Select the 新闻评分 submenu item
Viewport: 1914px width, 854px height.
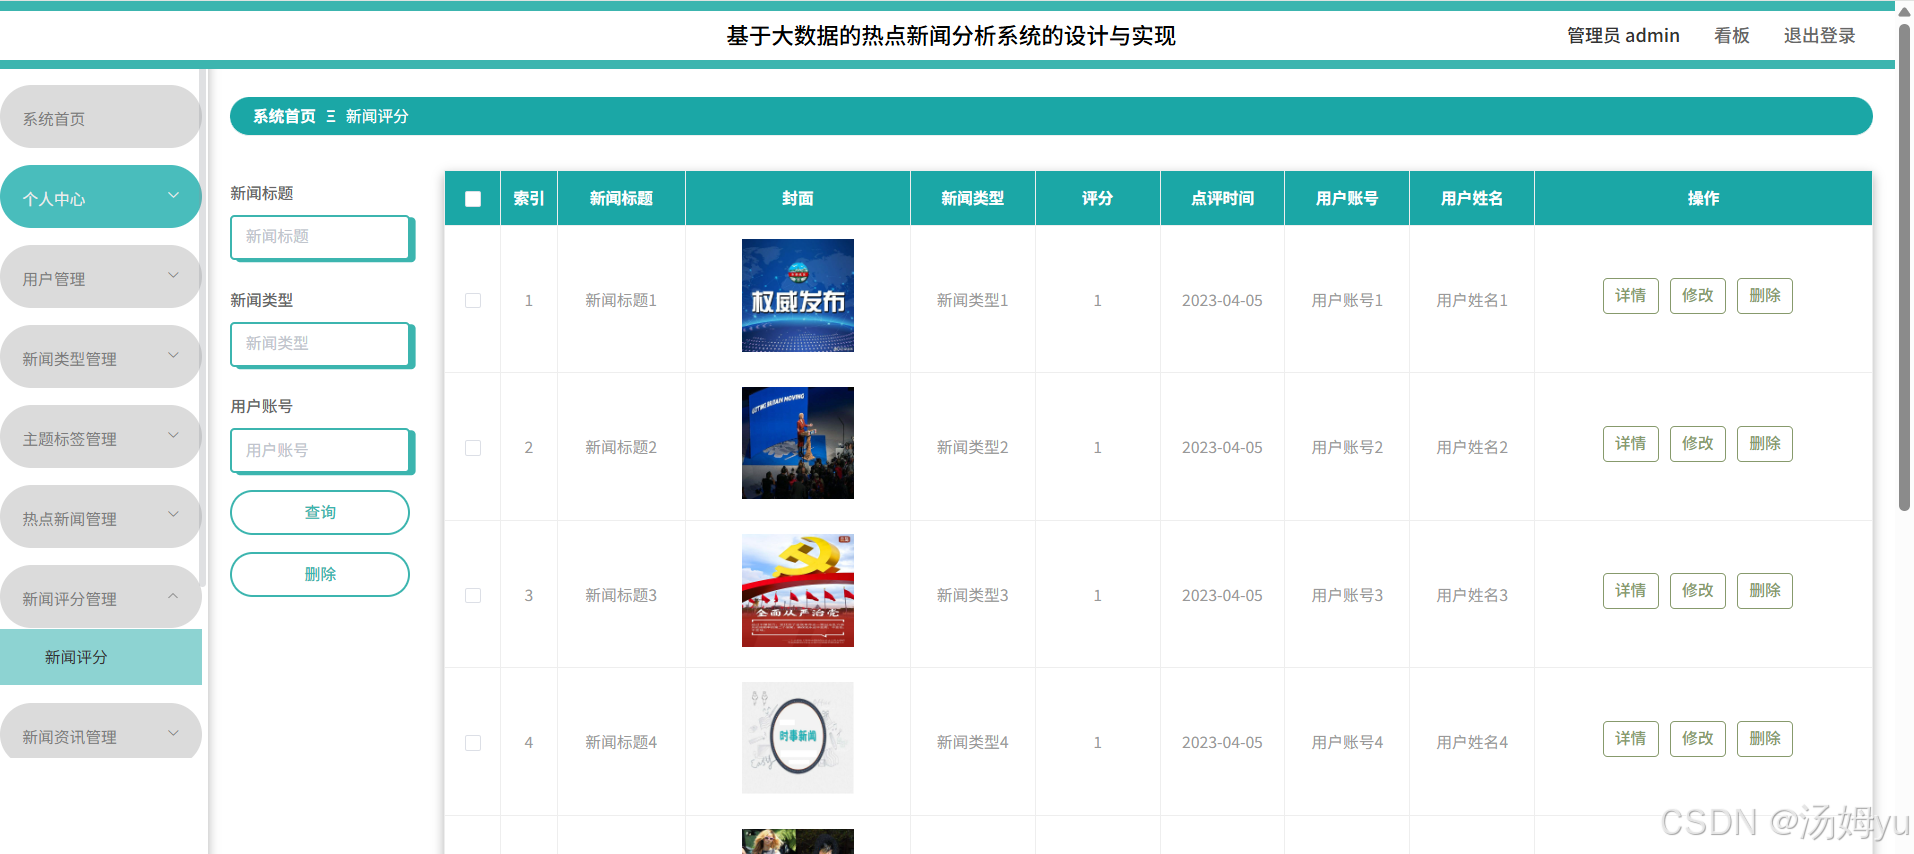click(100, 657)
